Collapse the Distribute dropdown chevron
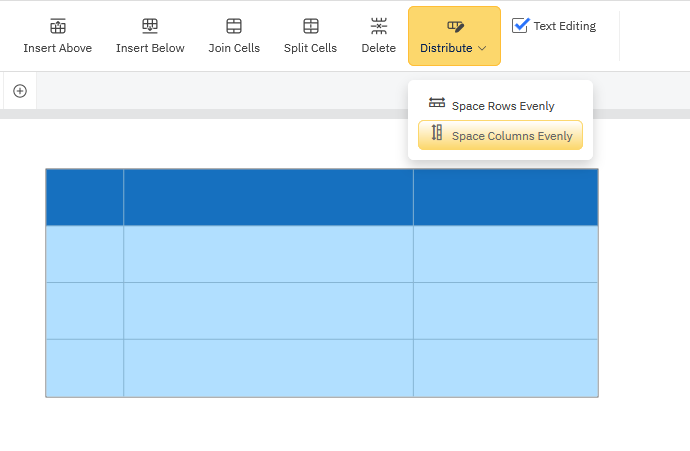690x451 pixels. (x=482, y=48)
